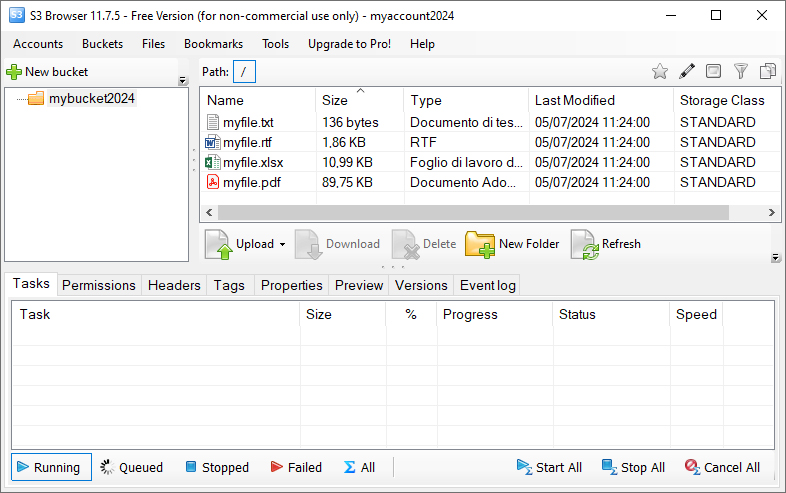Click Stop All tasks button
This screenshot has width=786, height=493.
[633, 467]
